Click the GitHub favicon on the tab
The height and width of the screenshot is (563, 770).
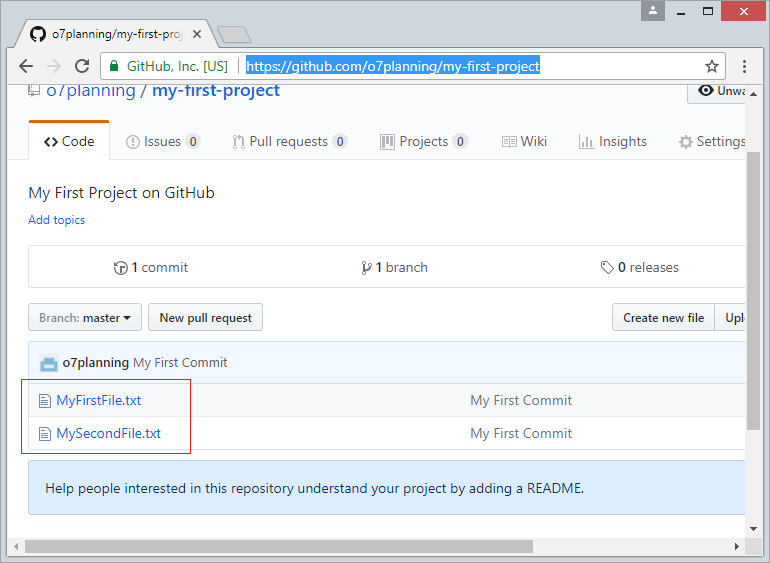pyautogui.click(x=38, y=34)
